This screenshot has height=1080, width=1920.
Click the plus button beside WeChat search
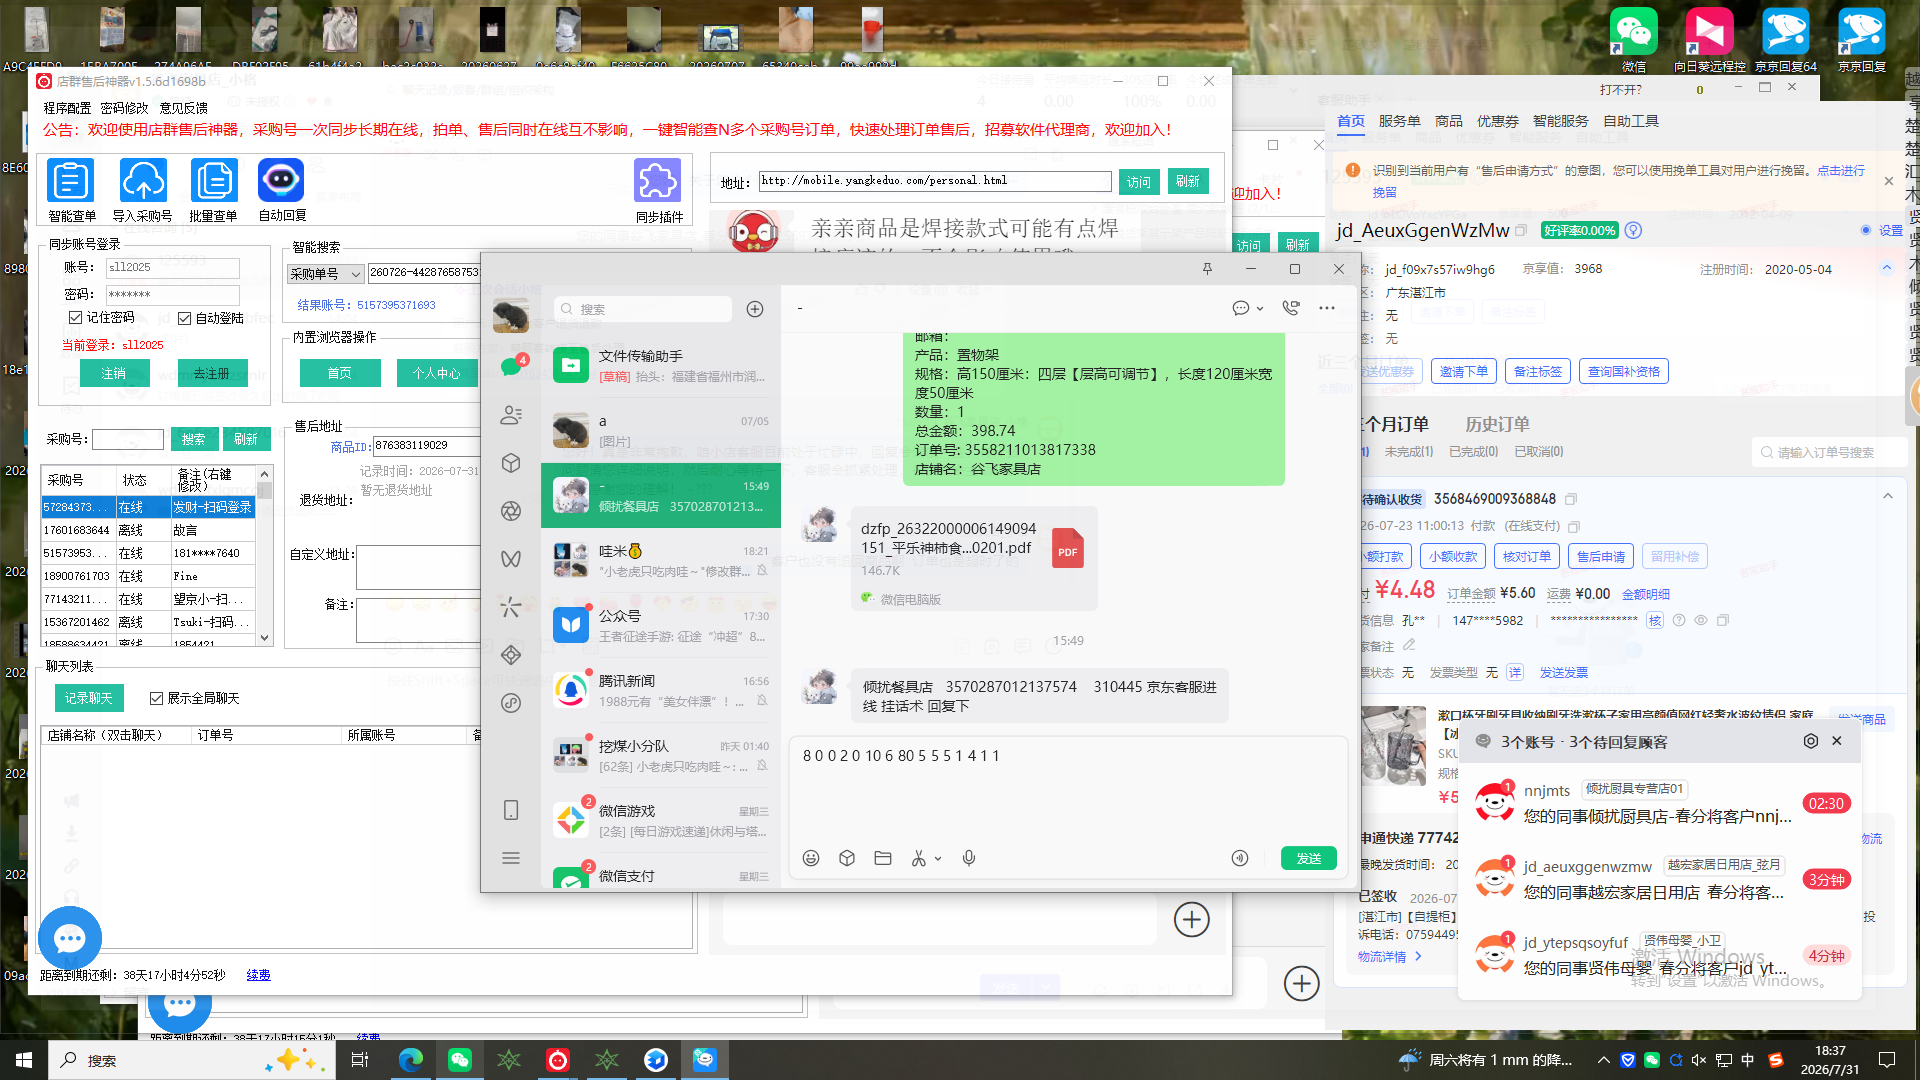coord(755,309)
